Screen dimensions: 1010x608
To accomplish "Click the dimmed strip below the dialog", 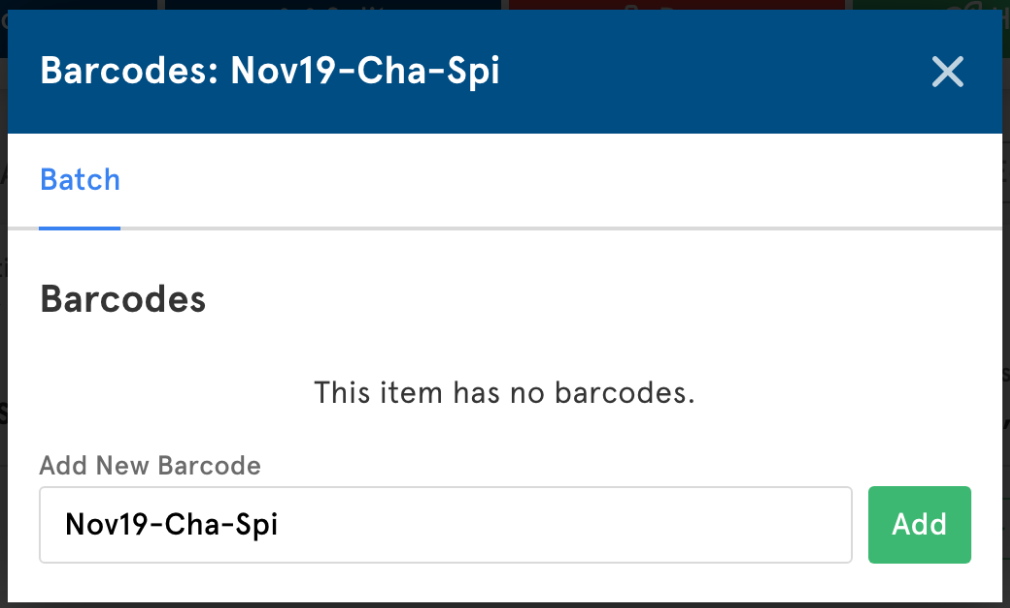I will pos(505,605).
